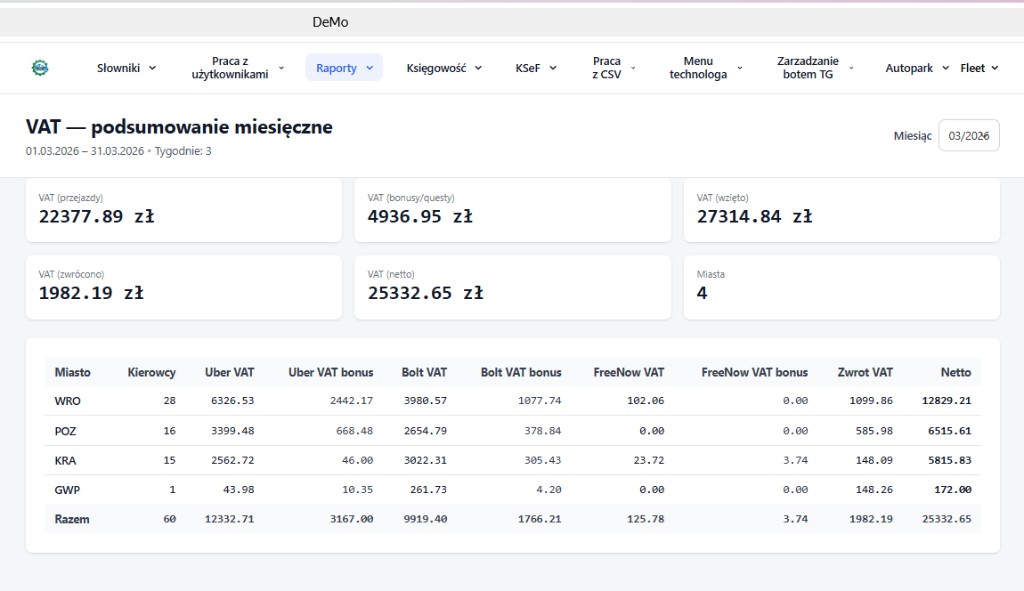Click Razem Kierowcy total 60
Image resolution: width=1024 pixels, height=591 pixels.
click(x=169, y=519)
